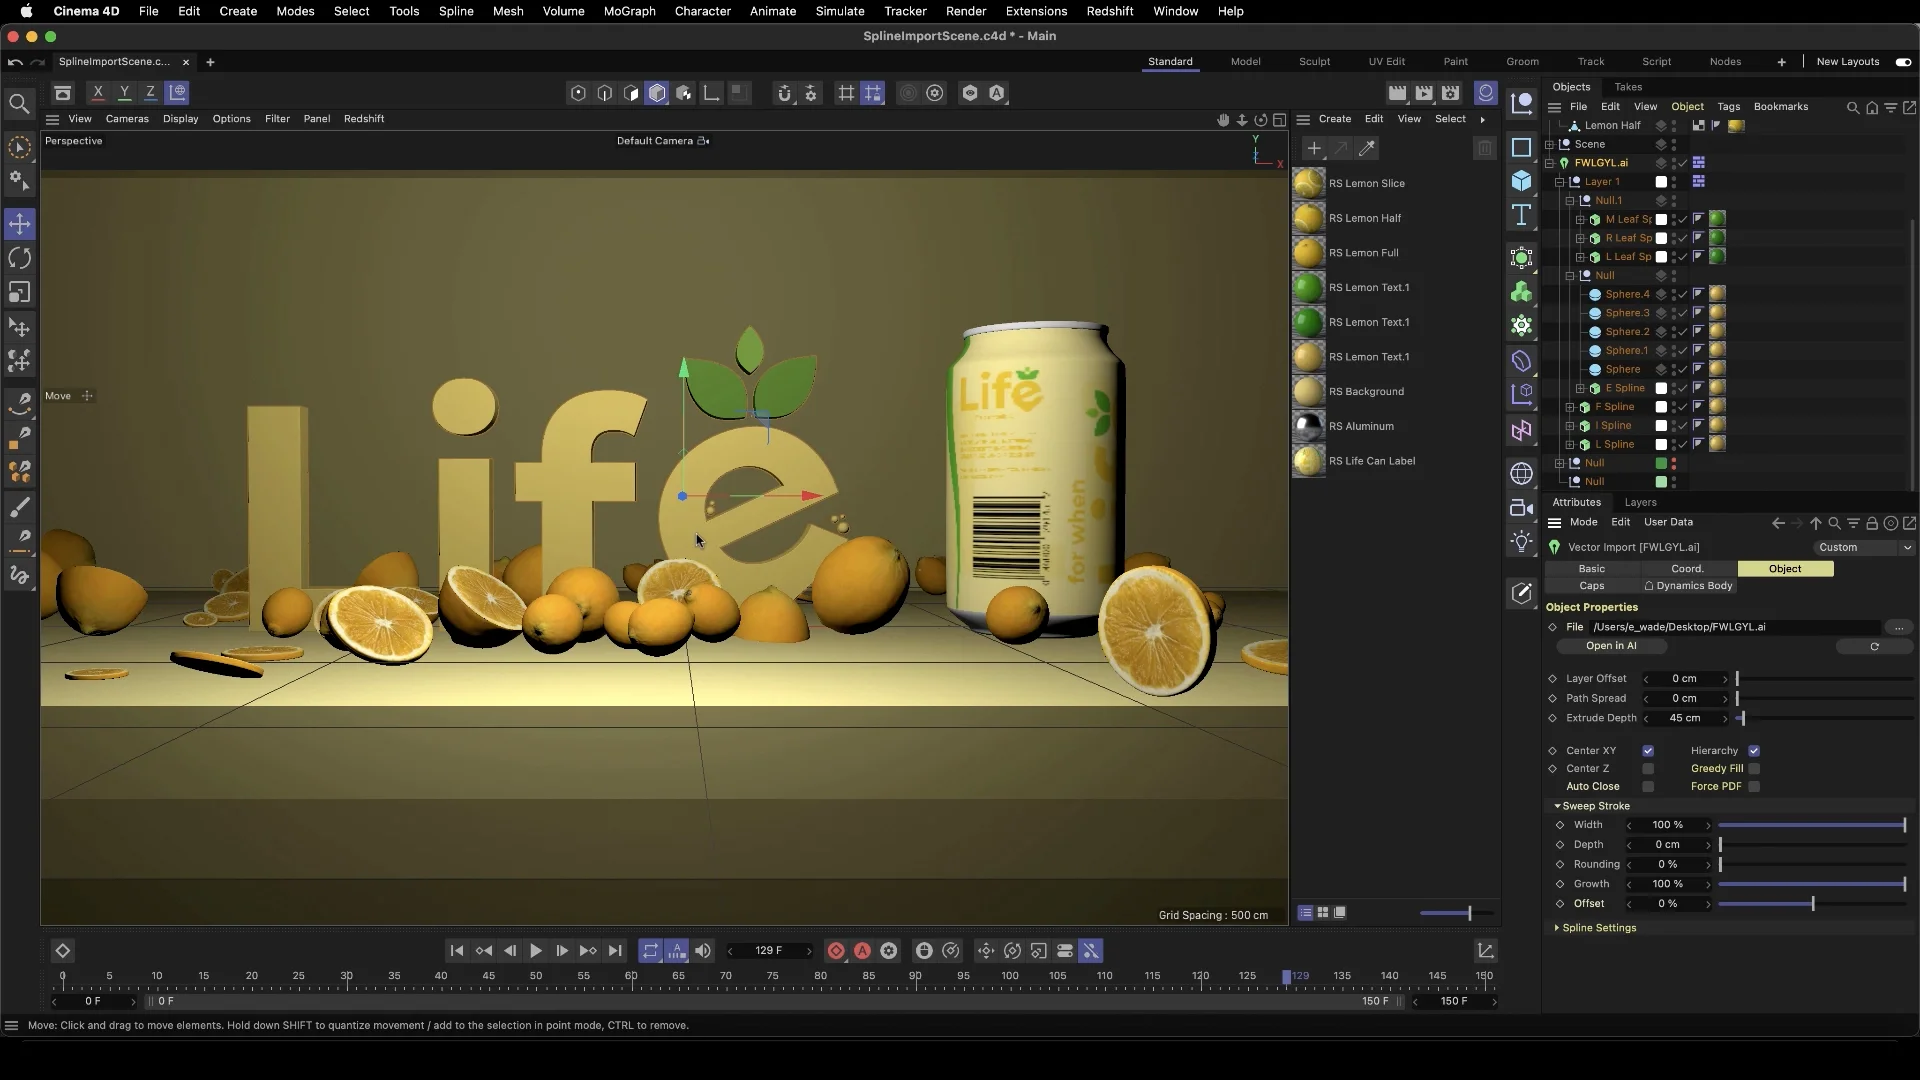The height and width of the screenshot is (1080, 1920).
Task: Enable the Greedy Fill checkbox
Action: (1754, 769)
